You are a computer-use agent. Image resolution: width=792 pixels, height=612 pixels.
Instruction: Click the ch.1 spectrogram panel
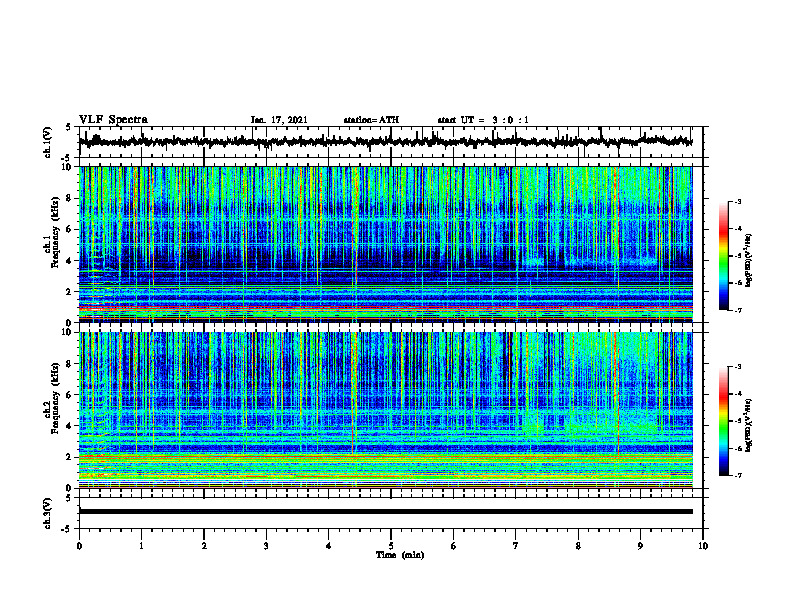pyautogui.click(x=385, y=244)
